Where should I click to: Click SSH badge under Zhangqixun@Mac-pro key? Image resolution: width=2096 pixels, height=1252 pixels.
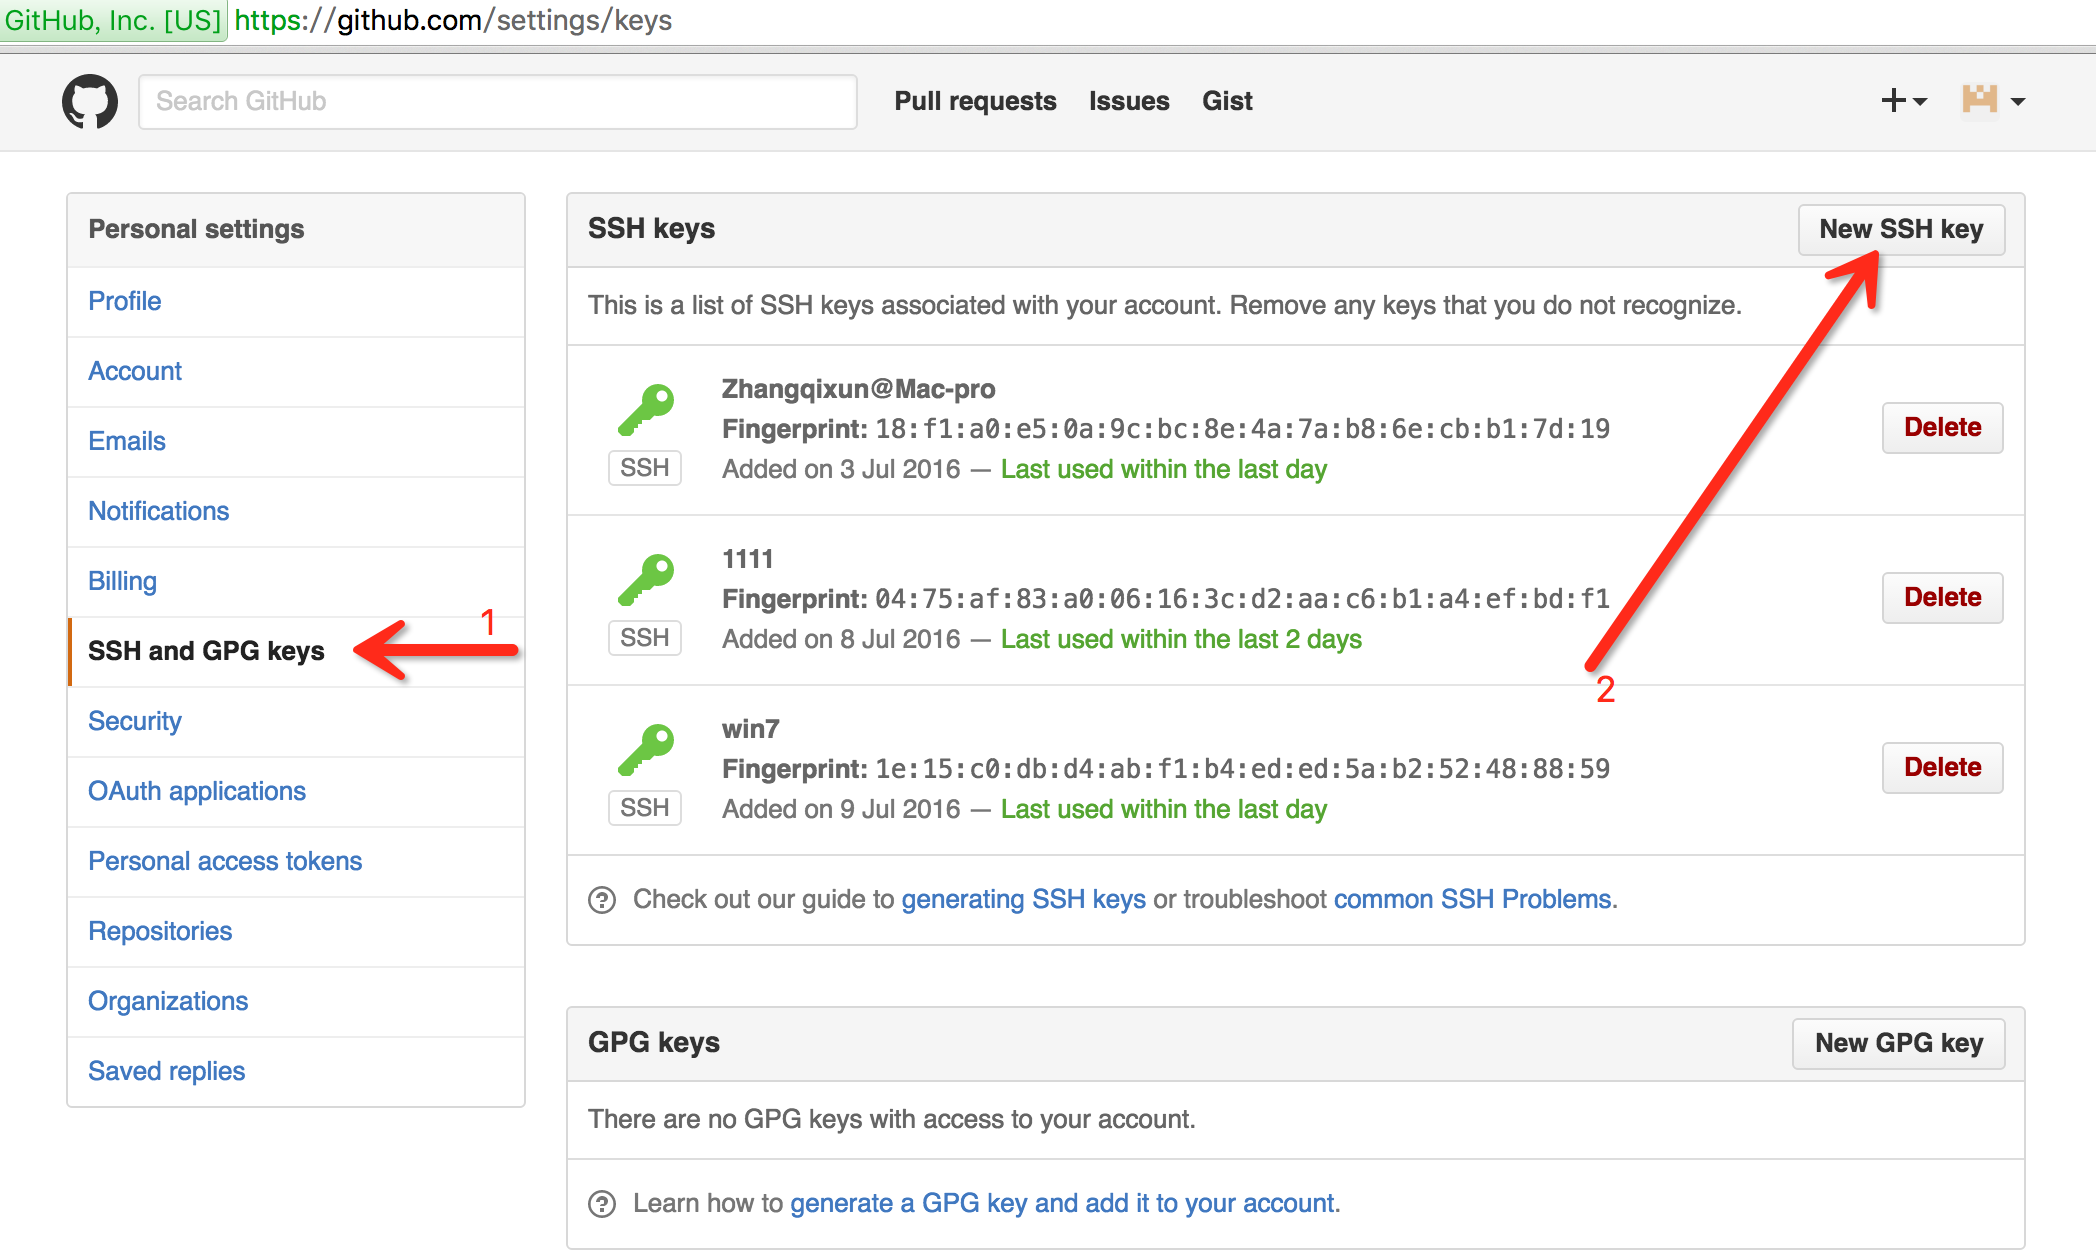pyautogui.click(x=645, y=468)
